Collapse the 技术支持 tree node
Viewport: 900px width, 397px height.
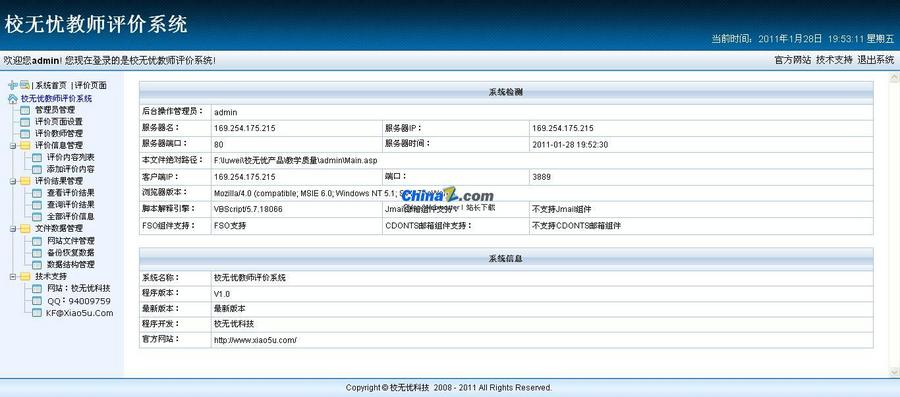(x=13, y=277)
